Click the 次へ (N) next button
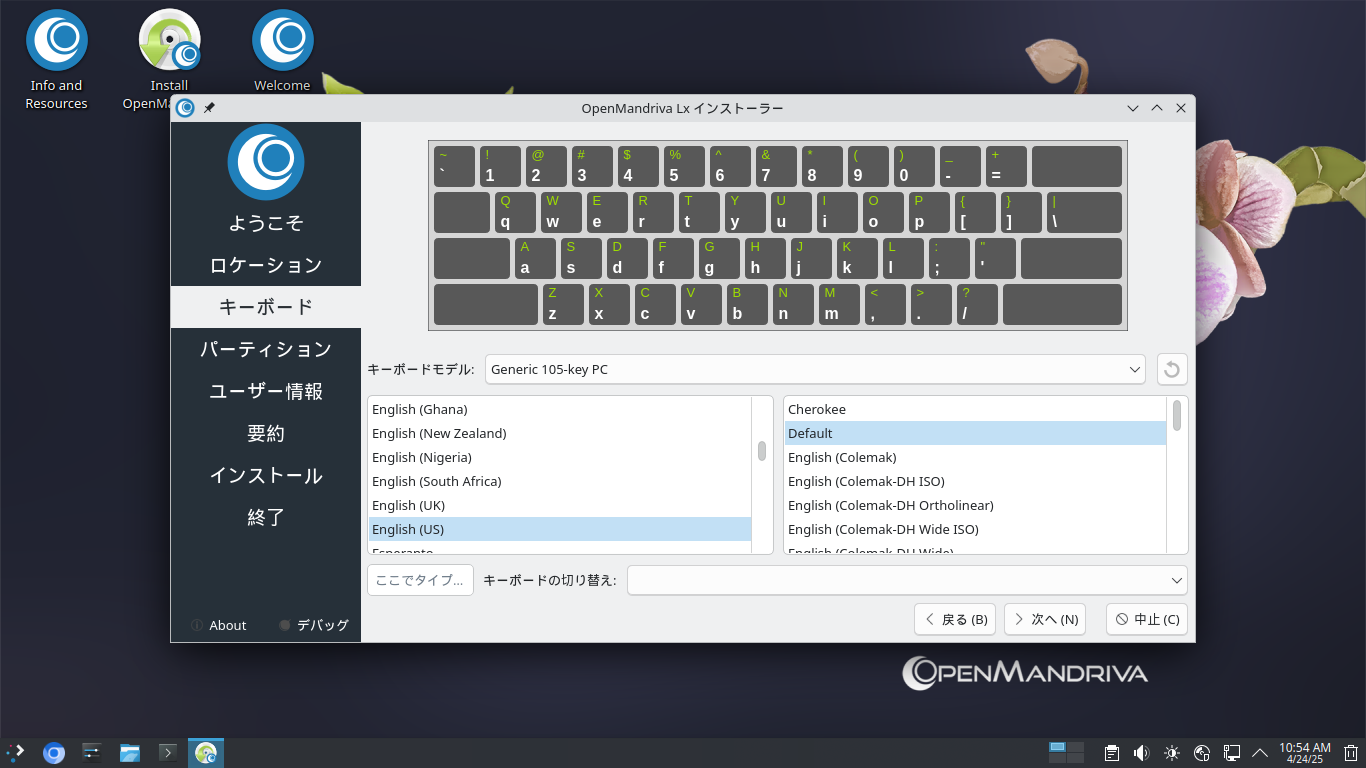This screenshot has height=768, width=1366. point(1045,619)
